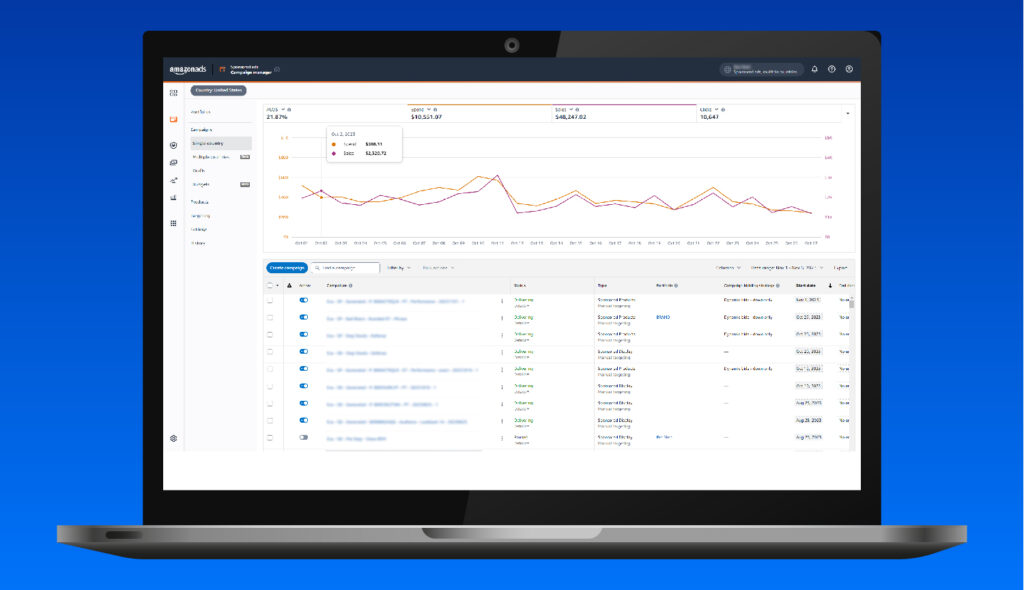The width and height of the screenshot is (1024, 590).
Task: Click the bar chart reports sidebar icon
Action: coord(174,197)
